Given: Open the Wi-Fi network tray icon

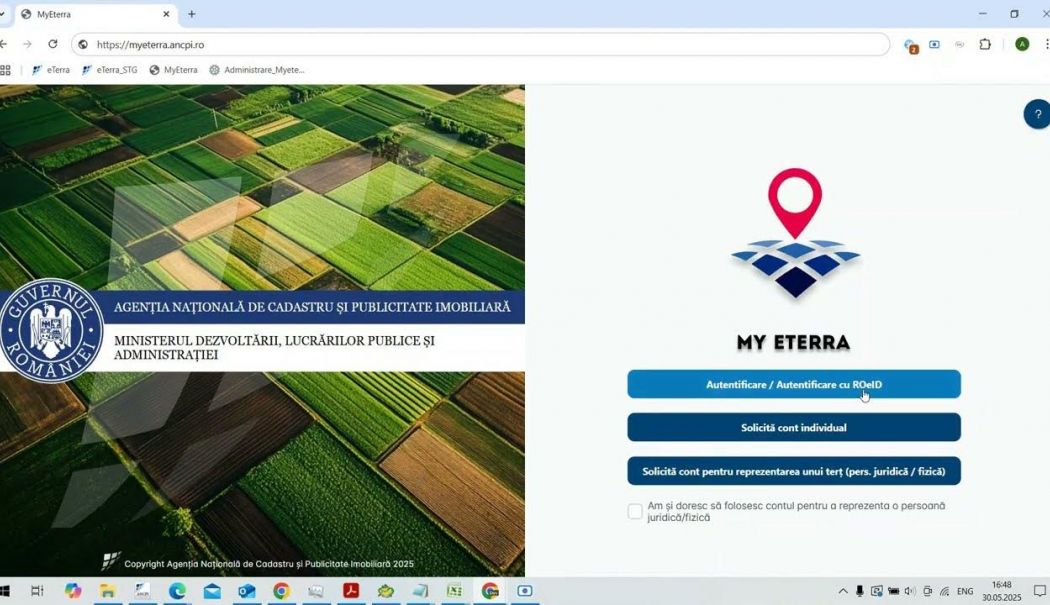Looking at the screenshot, I should [x=944, y=591].
